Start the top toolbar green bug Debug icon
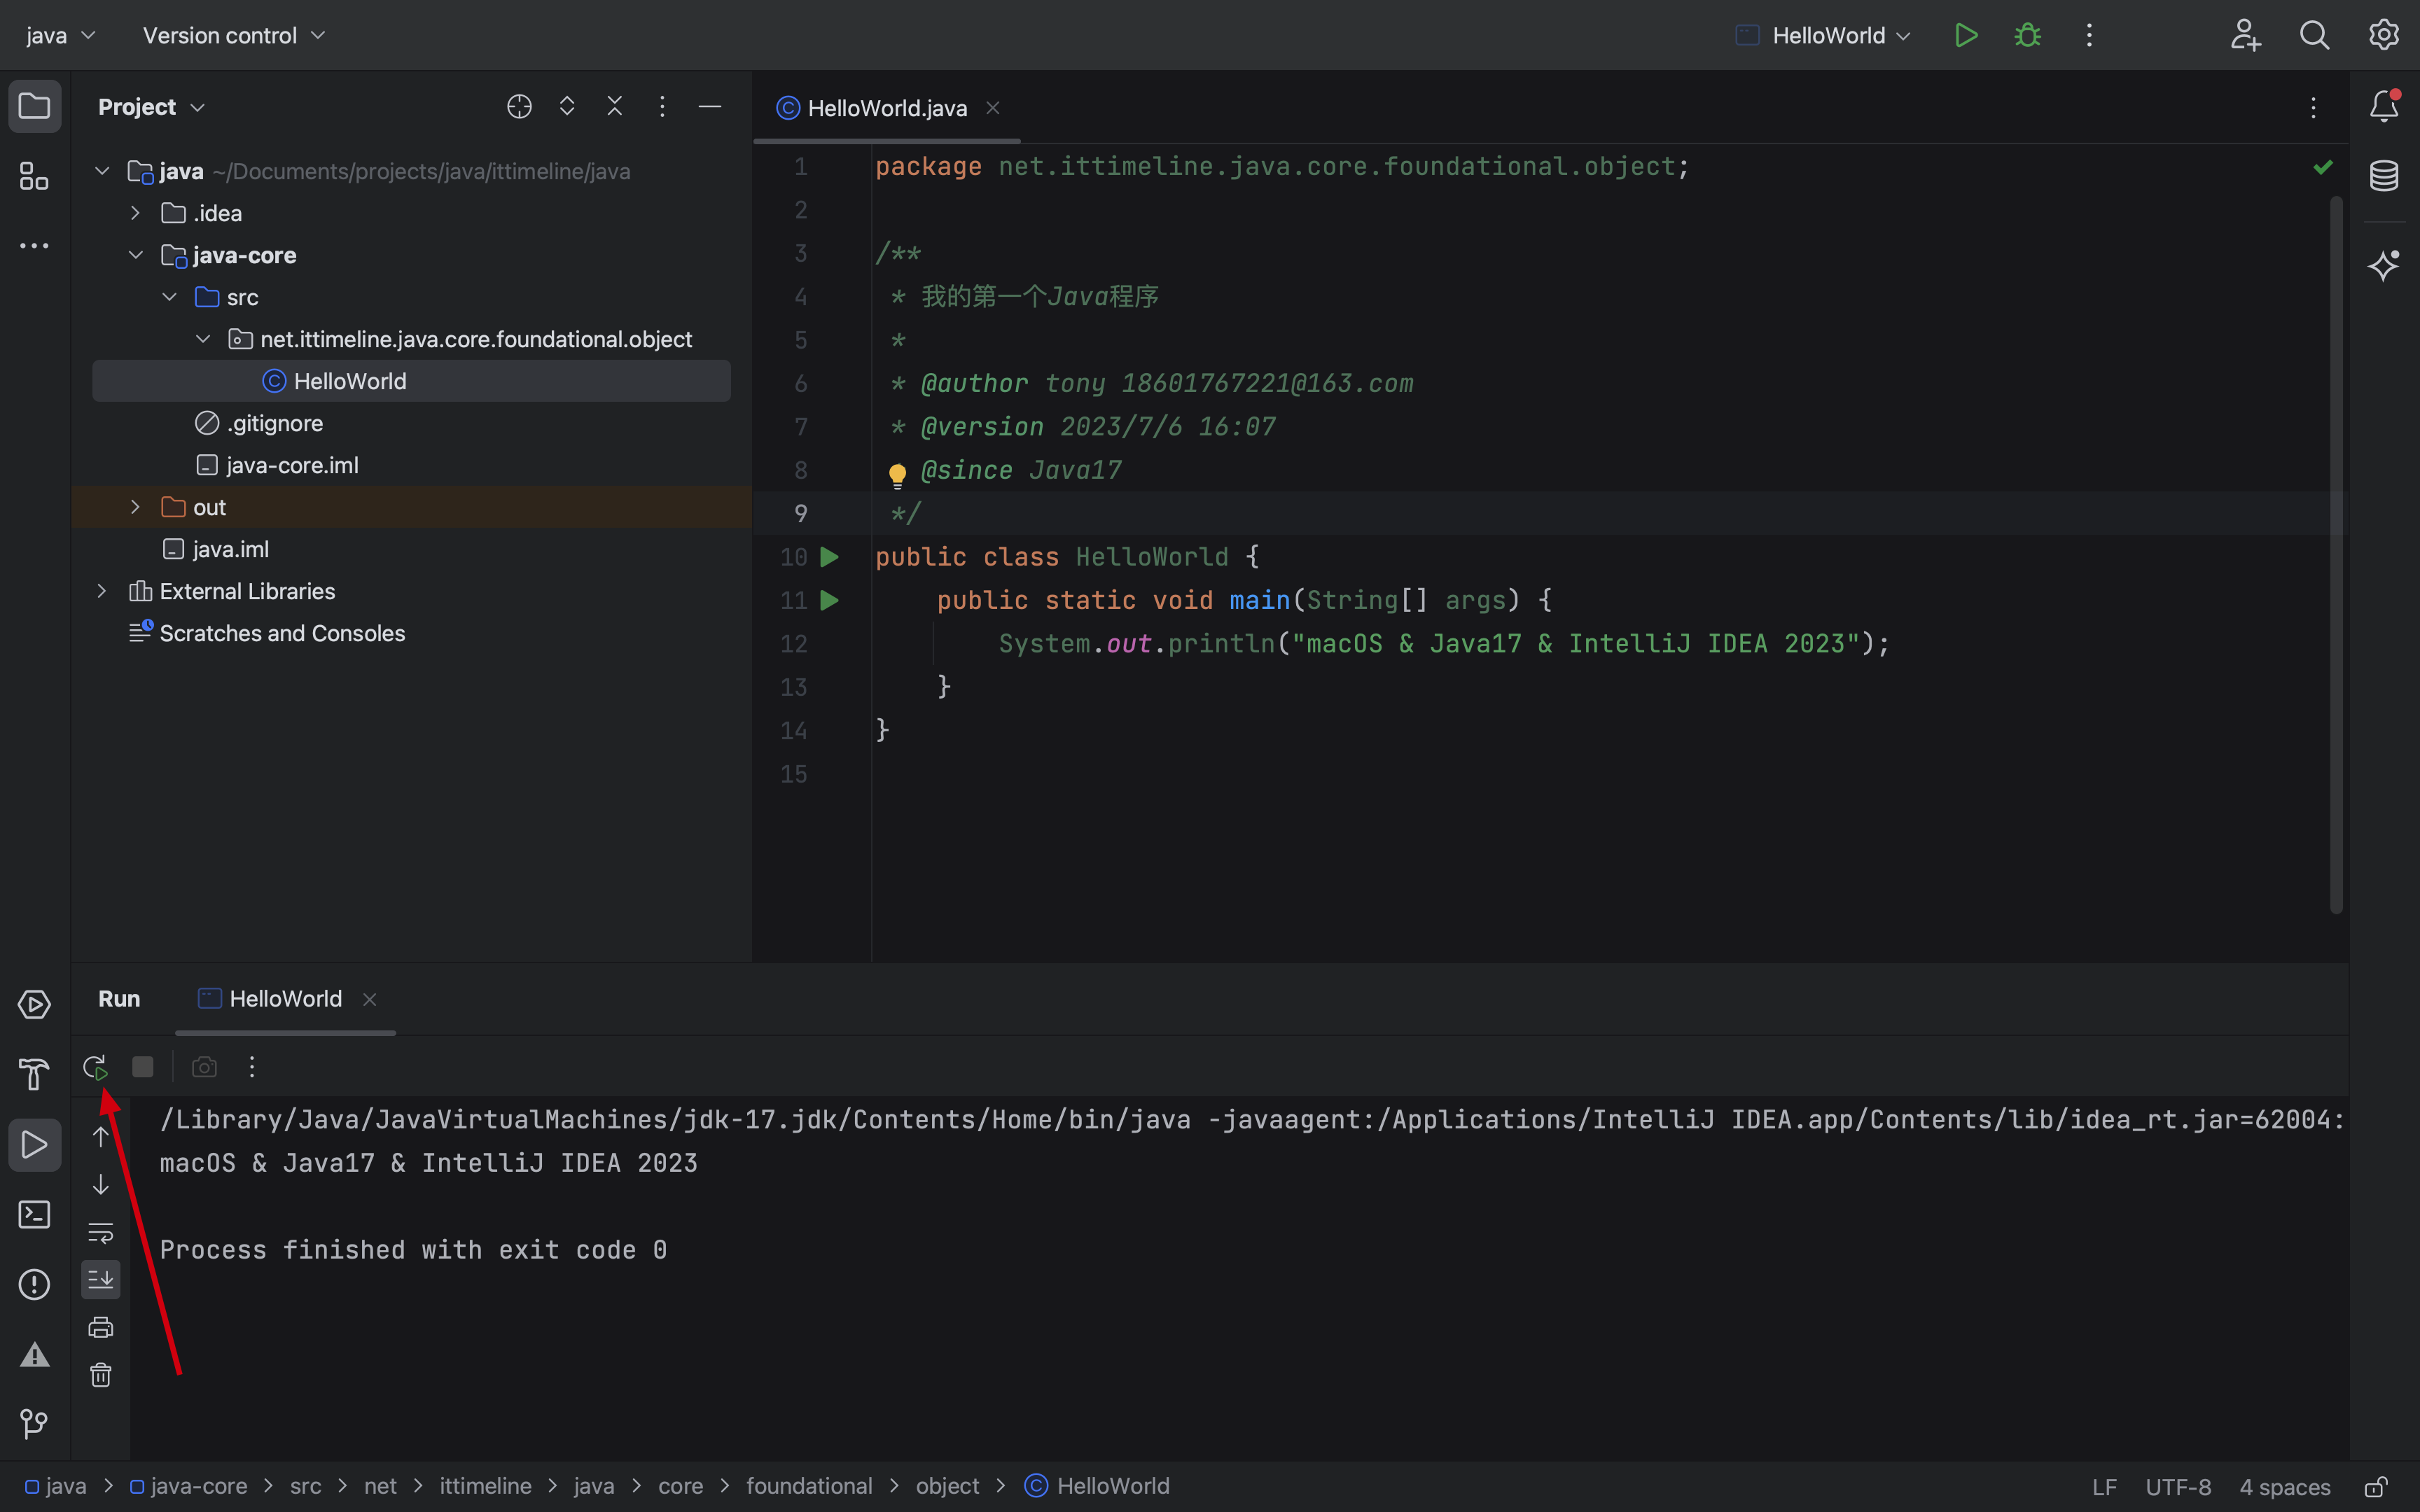Image resolution: width=2420 pixels, height=1512 pixels. [x=2027, y=35]
